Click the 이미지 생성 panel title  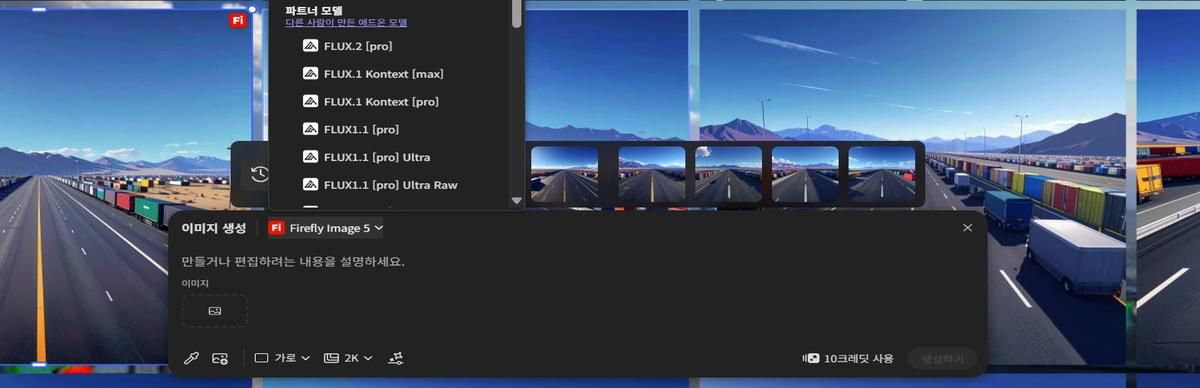[213, 228]
